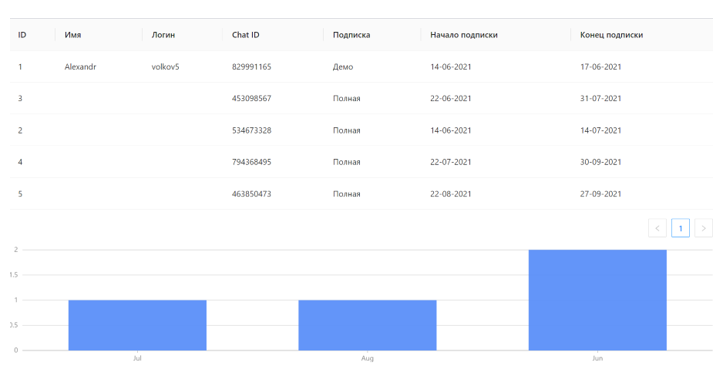This screenshot has height=381, width=723.
Task: Click the Начало подписки column header
Action: pos(464,35)
